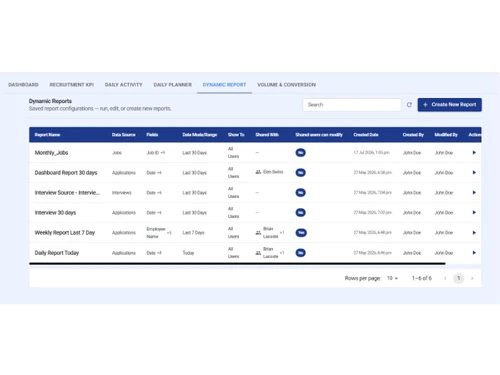The height and width of the screenshot is (375, 500).
Task: Click Shared users can modify column header
Action: (x=319, y=135)
